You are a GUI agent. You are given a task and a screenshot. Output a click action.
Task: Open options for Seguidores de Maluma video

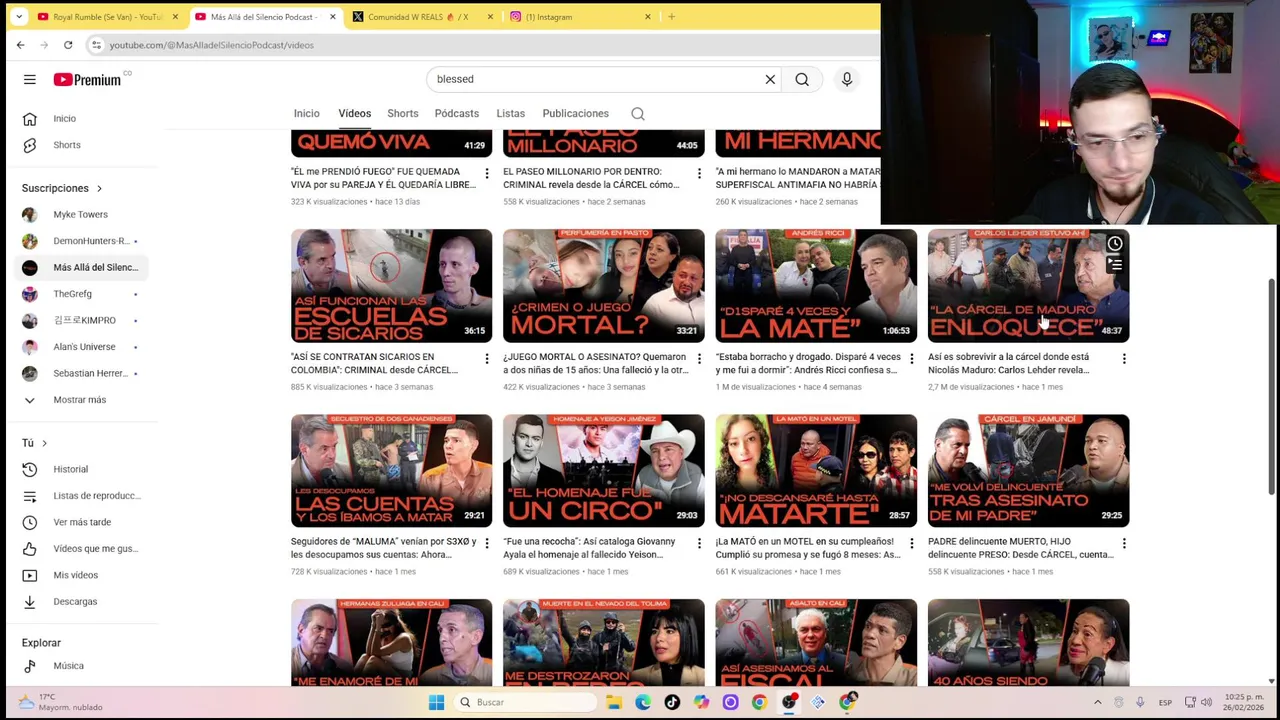487,543
